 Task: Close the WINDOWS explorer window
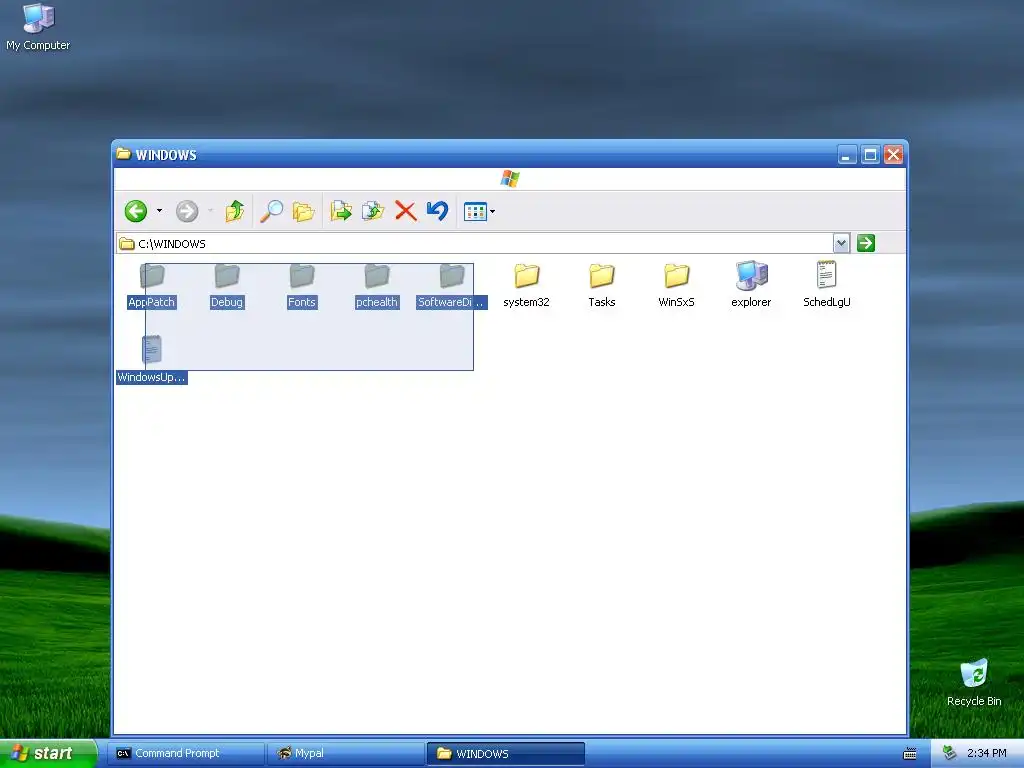point(893,155)
